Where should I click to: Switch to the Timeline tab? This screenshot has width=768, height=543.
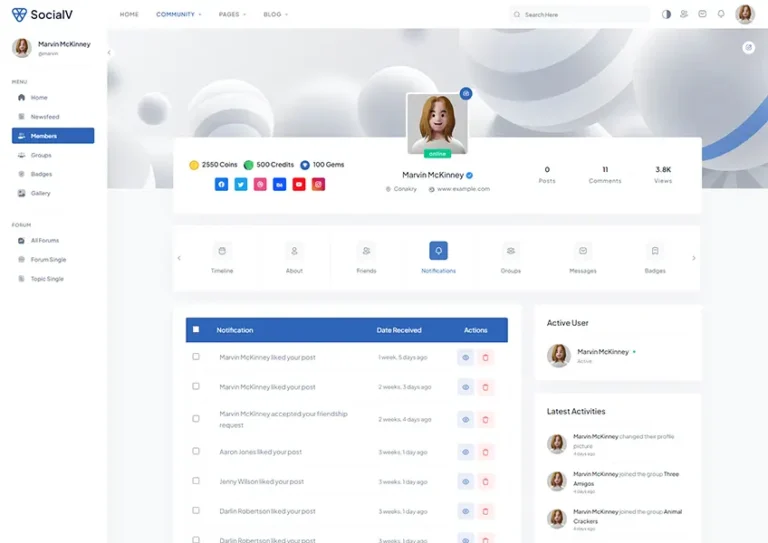click(x=222, y=258)
